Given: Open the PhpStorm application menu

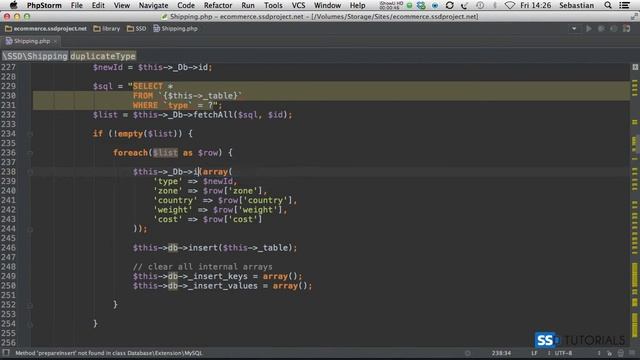Looking at the screenshot, I should click(44, 5).
